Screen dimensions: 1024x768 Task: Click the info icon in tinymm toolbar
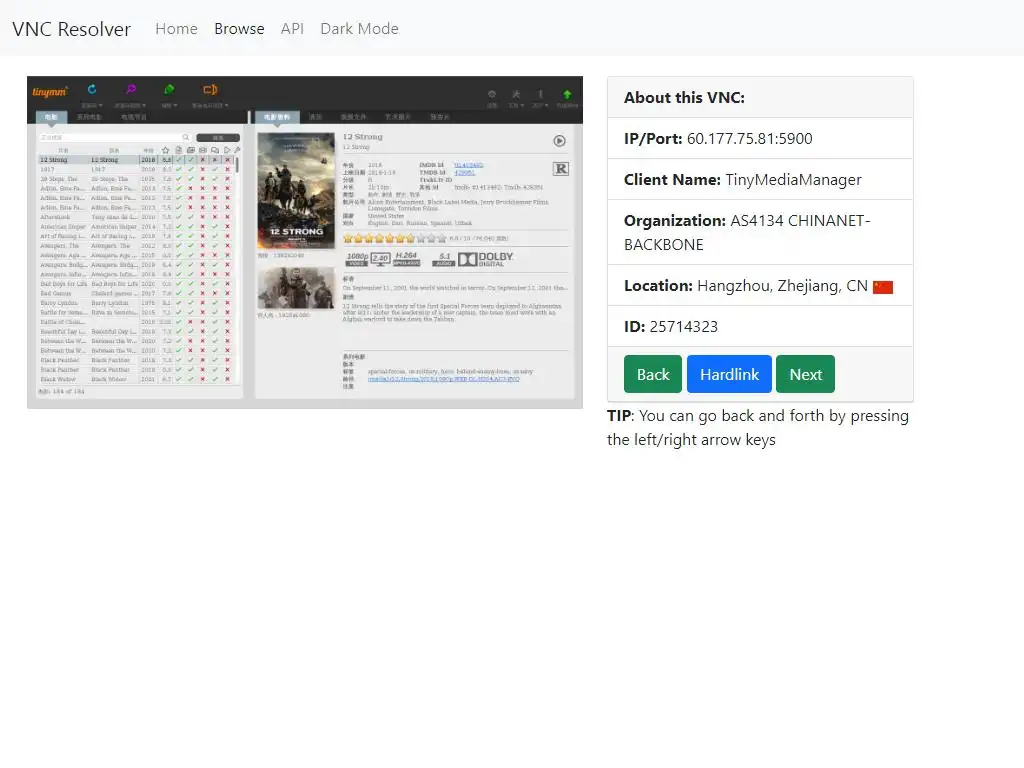[x=540, y=94]
